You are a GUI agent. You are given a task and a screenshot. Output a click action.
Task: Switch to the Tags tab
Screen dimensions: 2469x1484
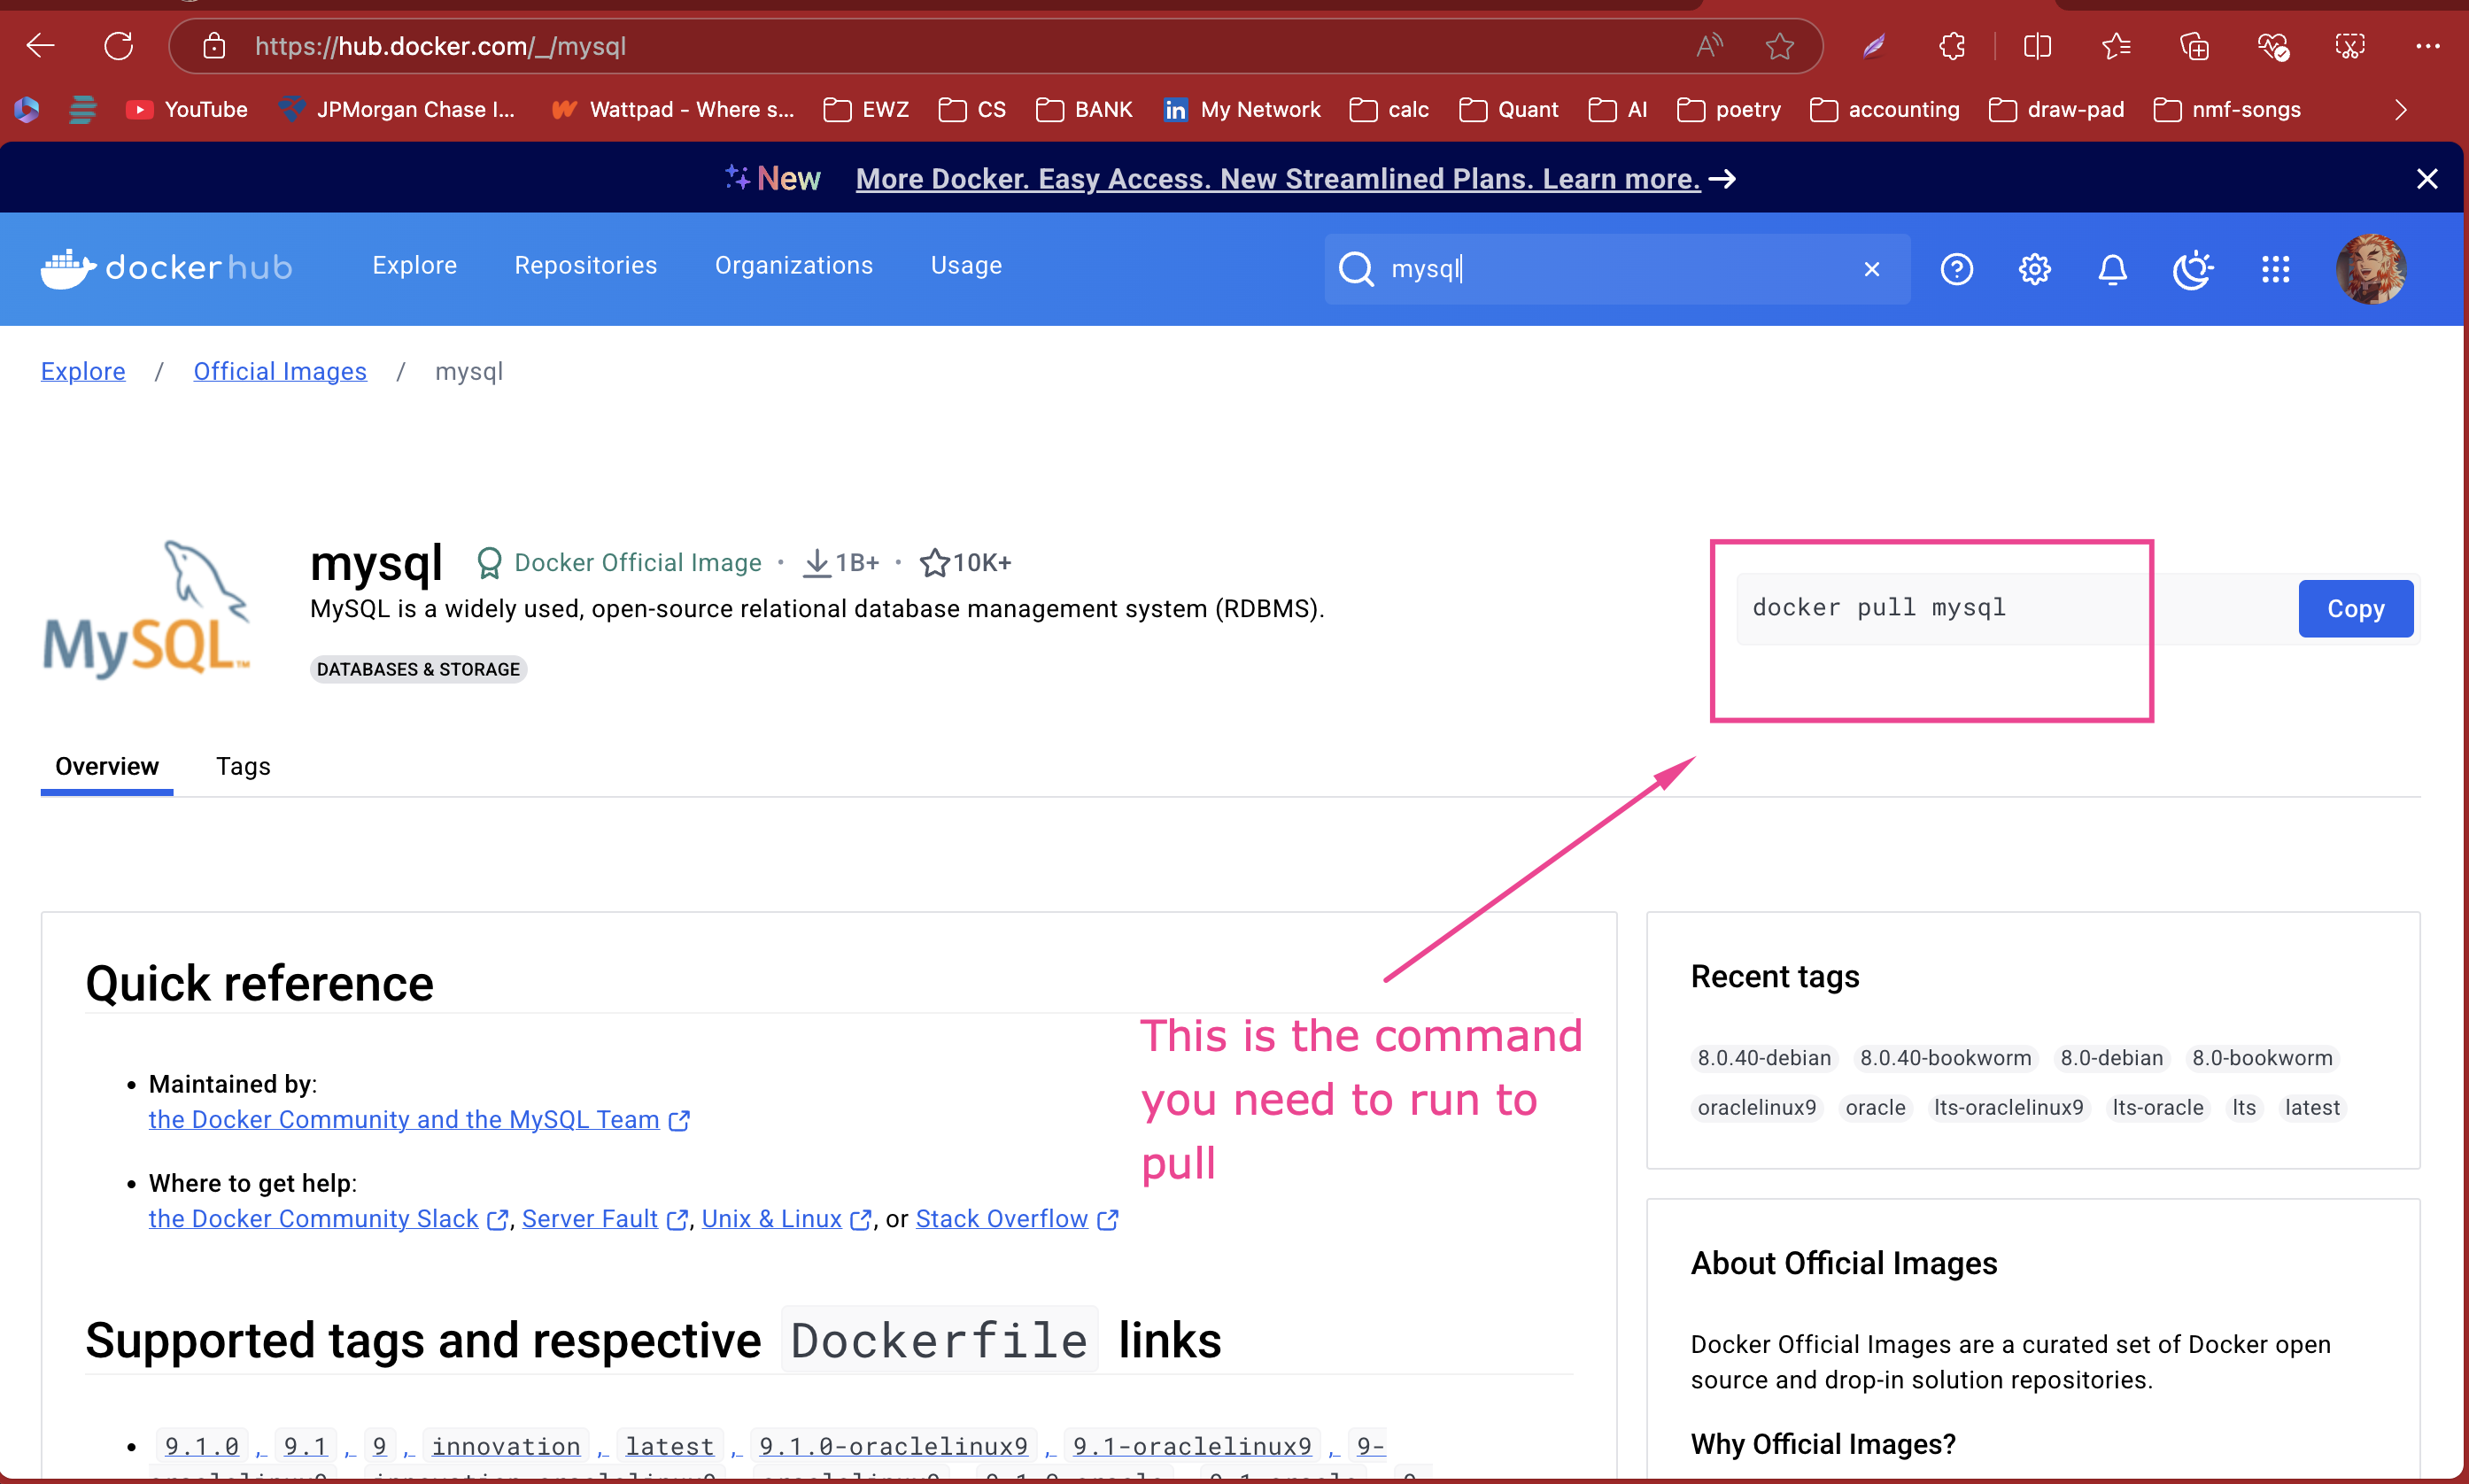point(243,766)
